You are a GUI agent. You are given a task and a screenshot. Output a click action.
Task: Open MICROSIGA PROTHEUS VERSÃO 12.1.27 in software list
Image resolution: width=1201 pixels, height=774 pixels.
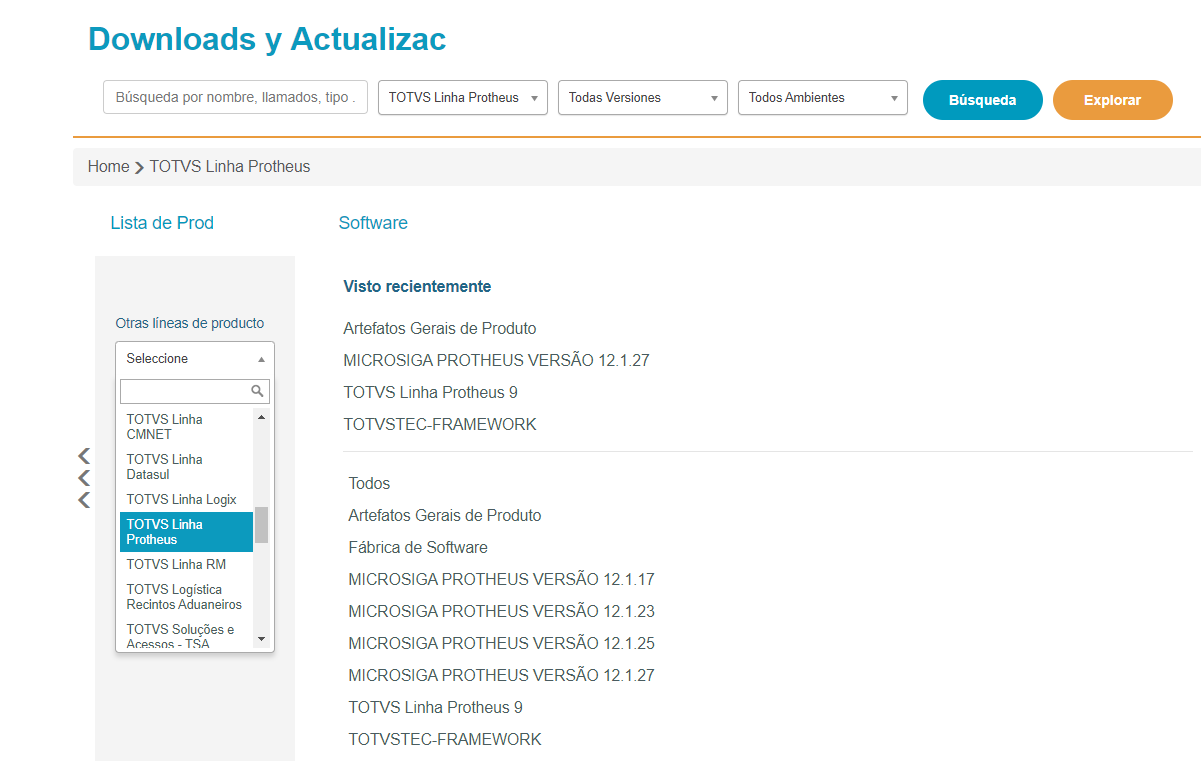pyautogui.click(x=501, y=675)
